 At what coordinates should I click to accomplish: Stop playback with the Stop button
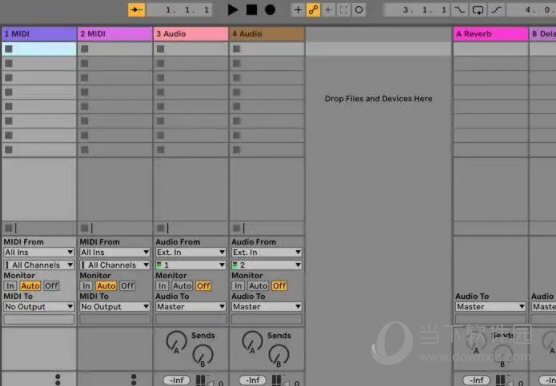252,10
